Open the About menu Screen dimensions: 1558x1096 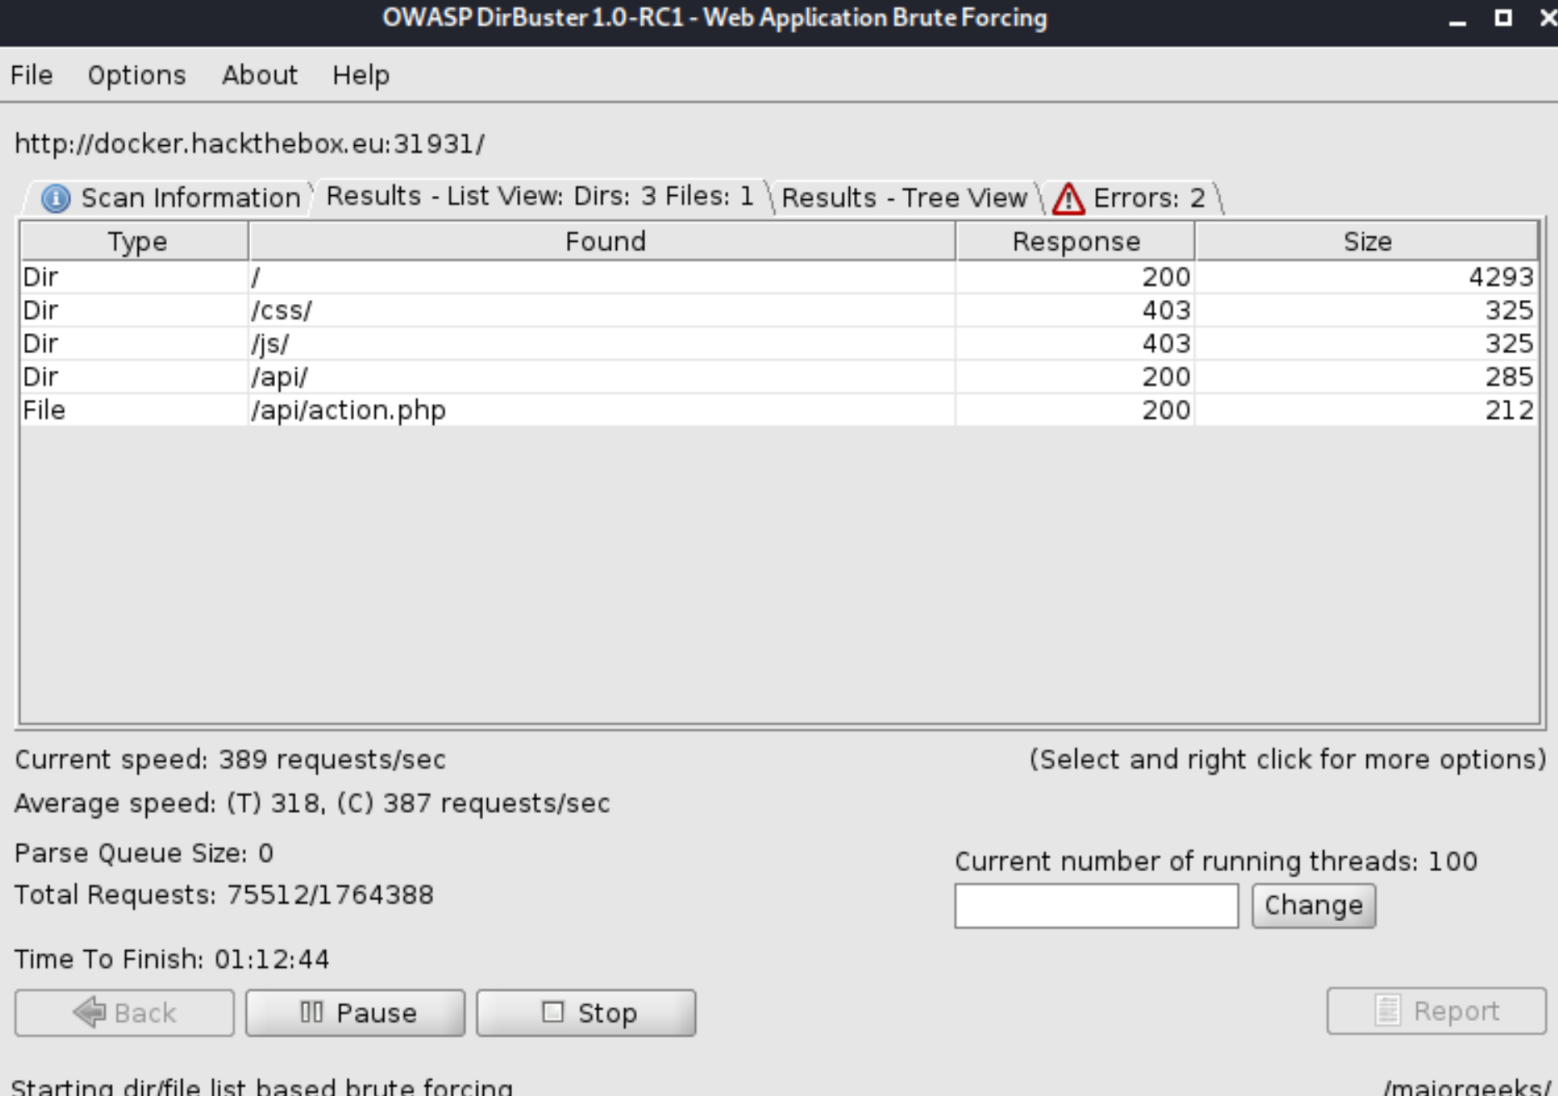click(259, 75)
